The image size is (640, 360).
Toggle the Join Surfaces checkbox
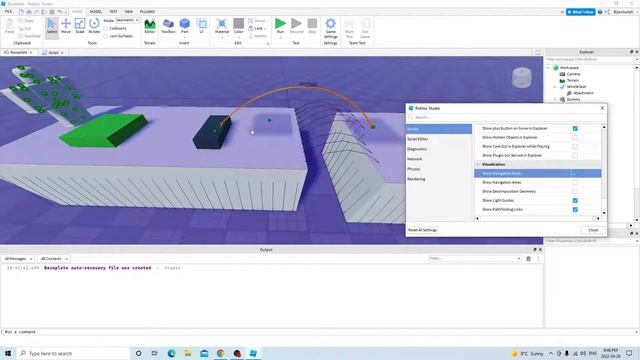106,36
